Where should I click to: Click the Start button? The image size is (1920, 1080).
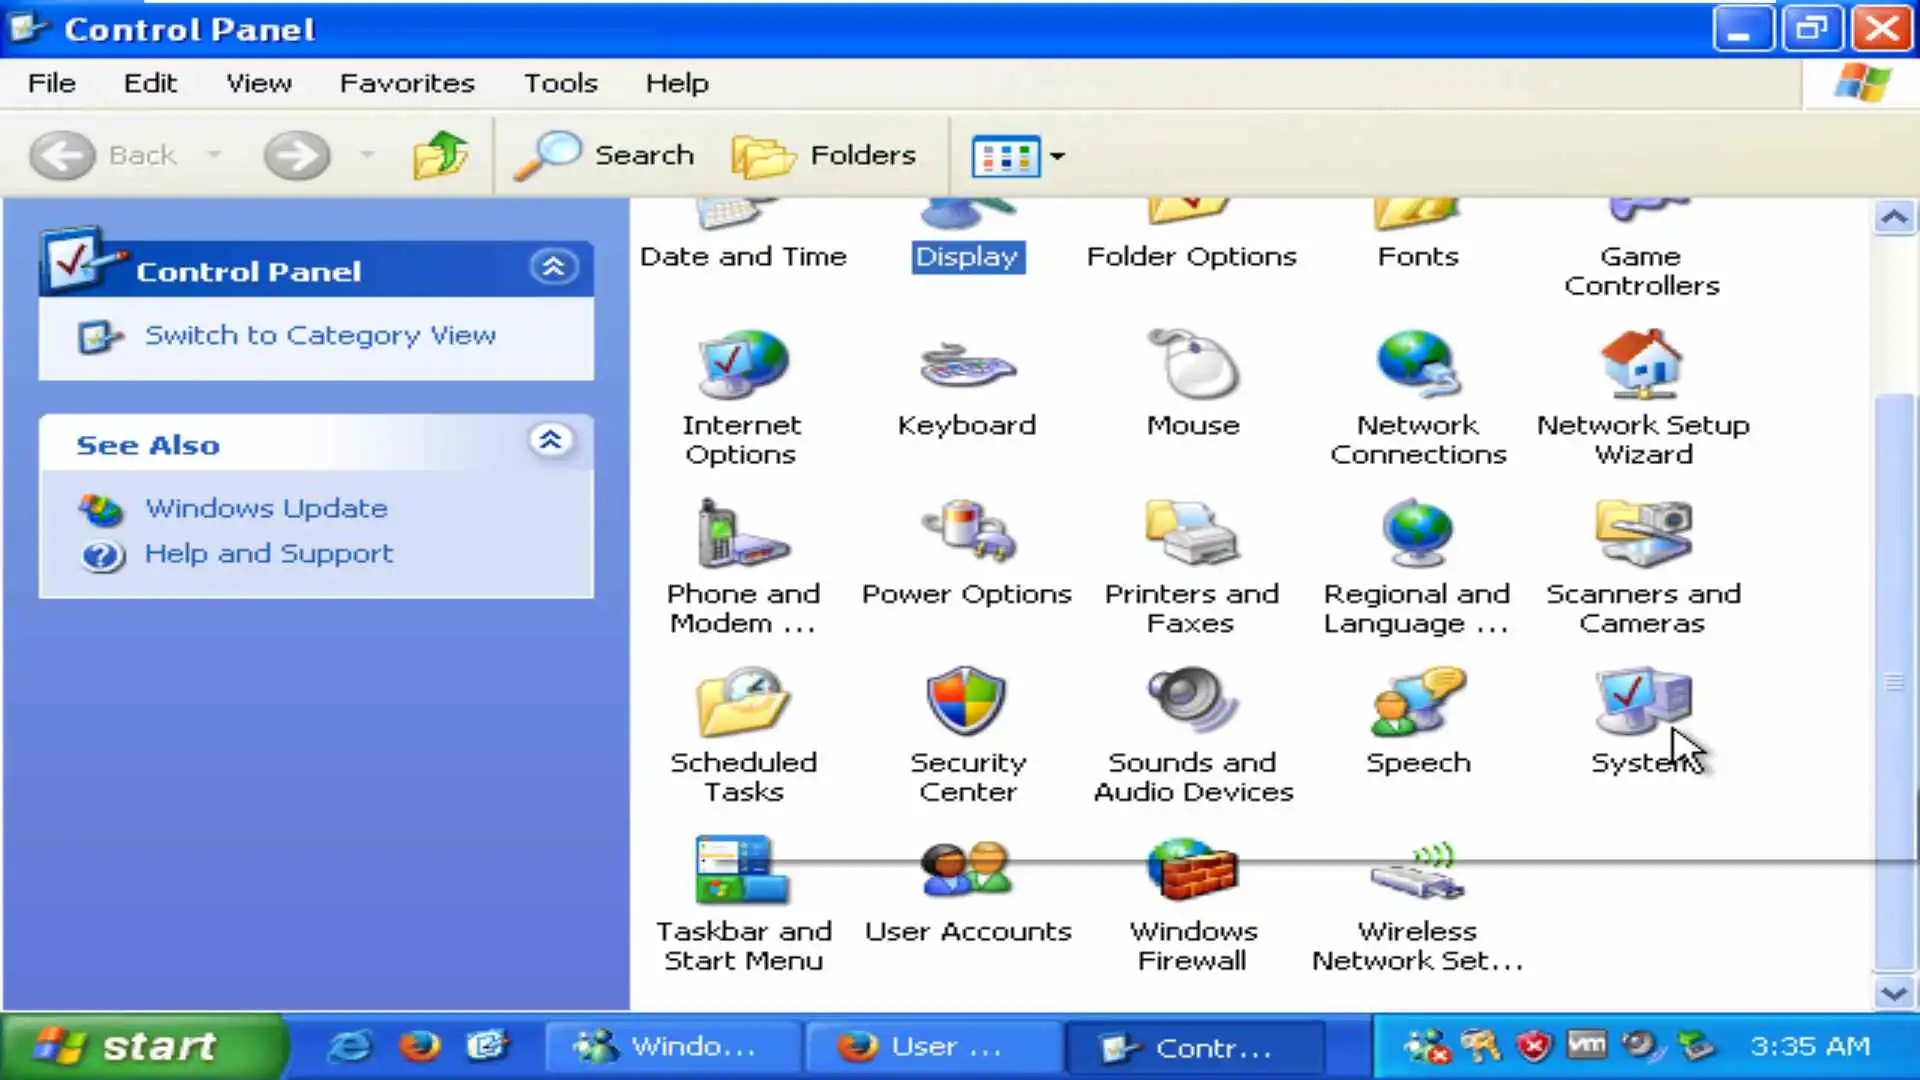point(140,1046)
